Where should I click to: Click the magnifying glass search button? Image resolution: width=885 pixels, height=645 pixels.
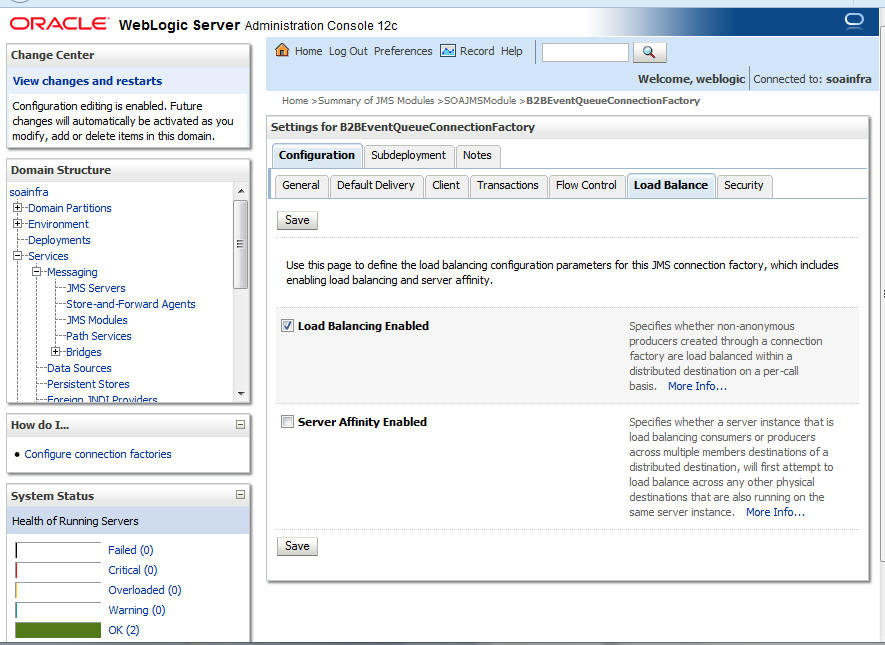pyautogui.click(x=649, y=52)
